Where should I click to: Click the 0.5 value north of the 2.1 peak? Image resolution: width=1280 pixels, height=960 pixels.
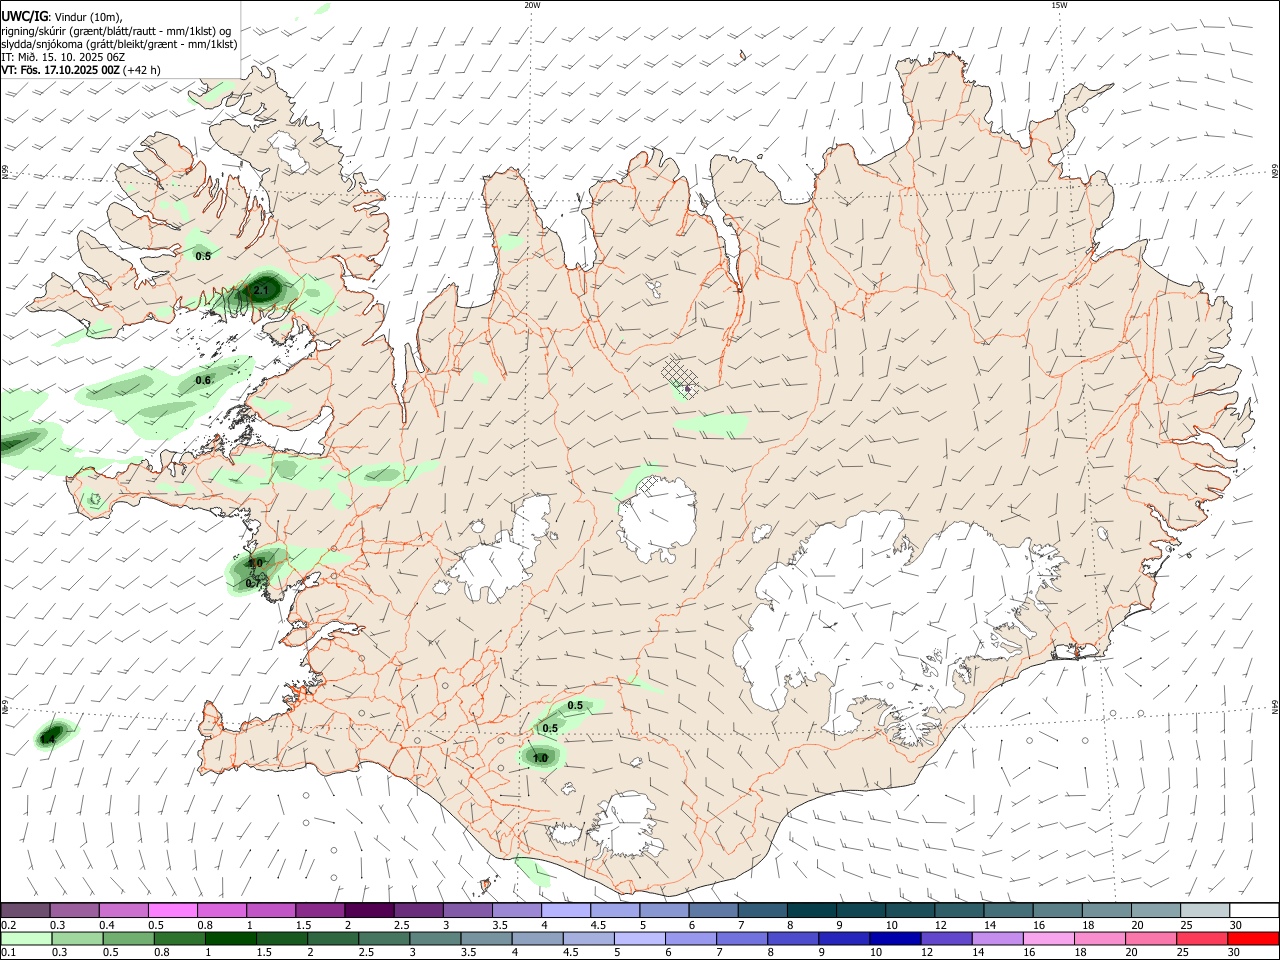point(203,256)
